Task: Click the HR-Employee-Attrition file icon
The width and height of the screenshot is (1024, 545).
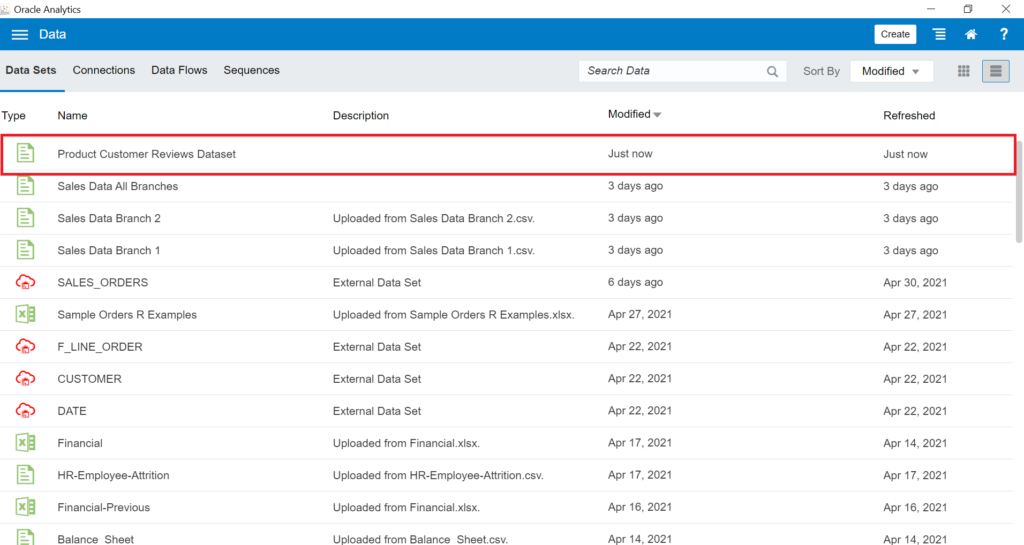Action: [25, 475]
